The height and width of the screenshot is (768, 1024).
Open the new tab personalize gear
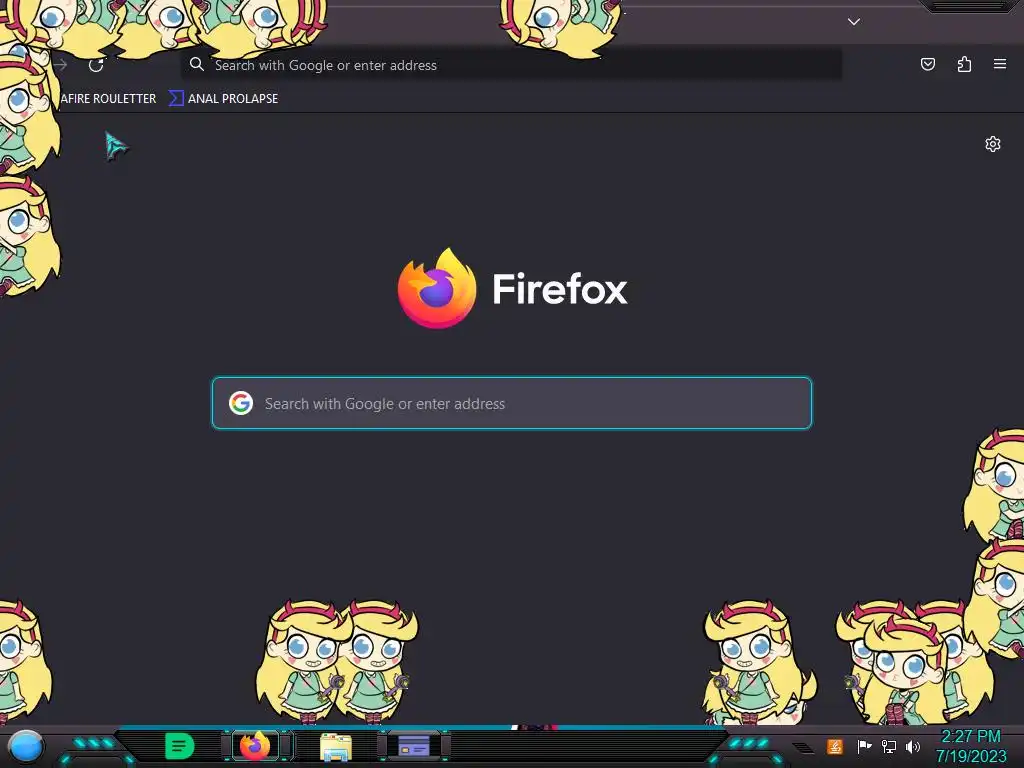[x=993, y=144]
